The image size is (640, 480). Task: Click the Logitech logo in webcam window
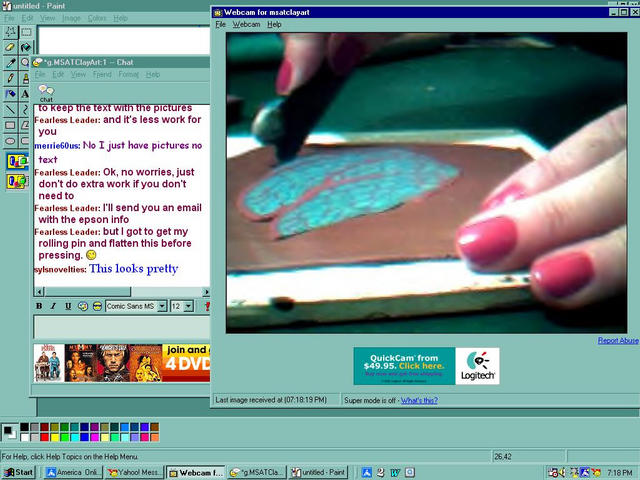[478, 366]
